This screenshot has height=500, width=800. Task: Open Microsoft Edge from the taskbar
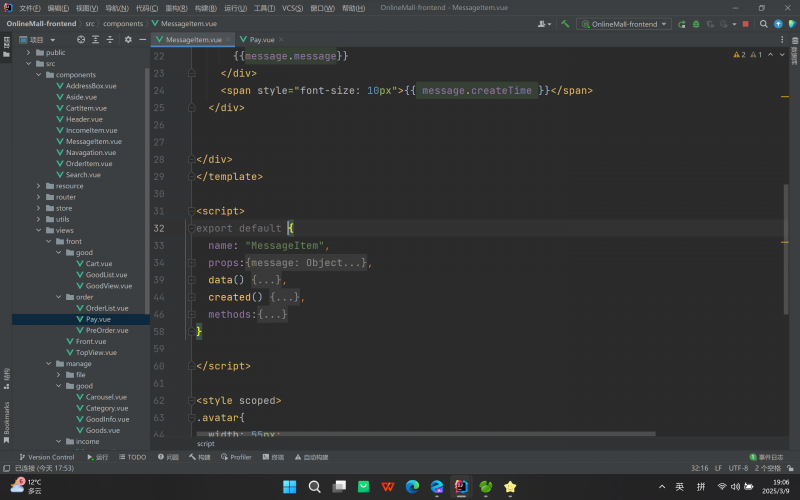point(412,487)
